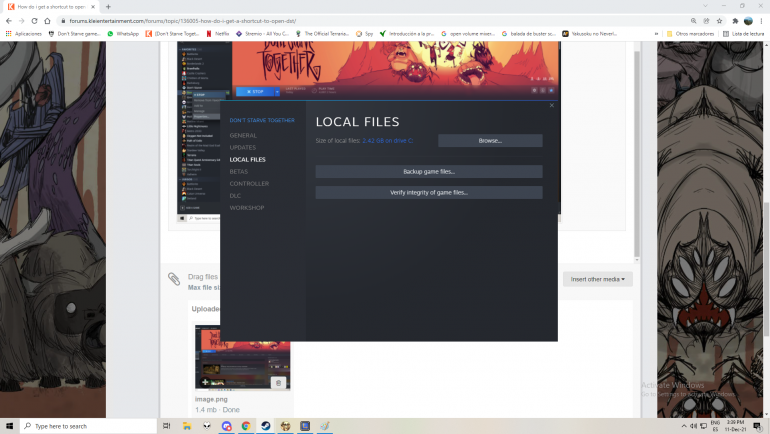
Task: Open Steam from the taskbar
Action: click(265, 426)
